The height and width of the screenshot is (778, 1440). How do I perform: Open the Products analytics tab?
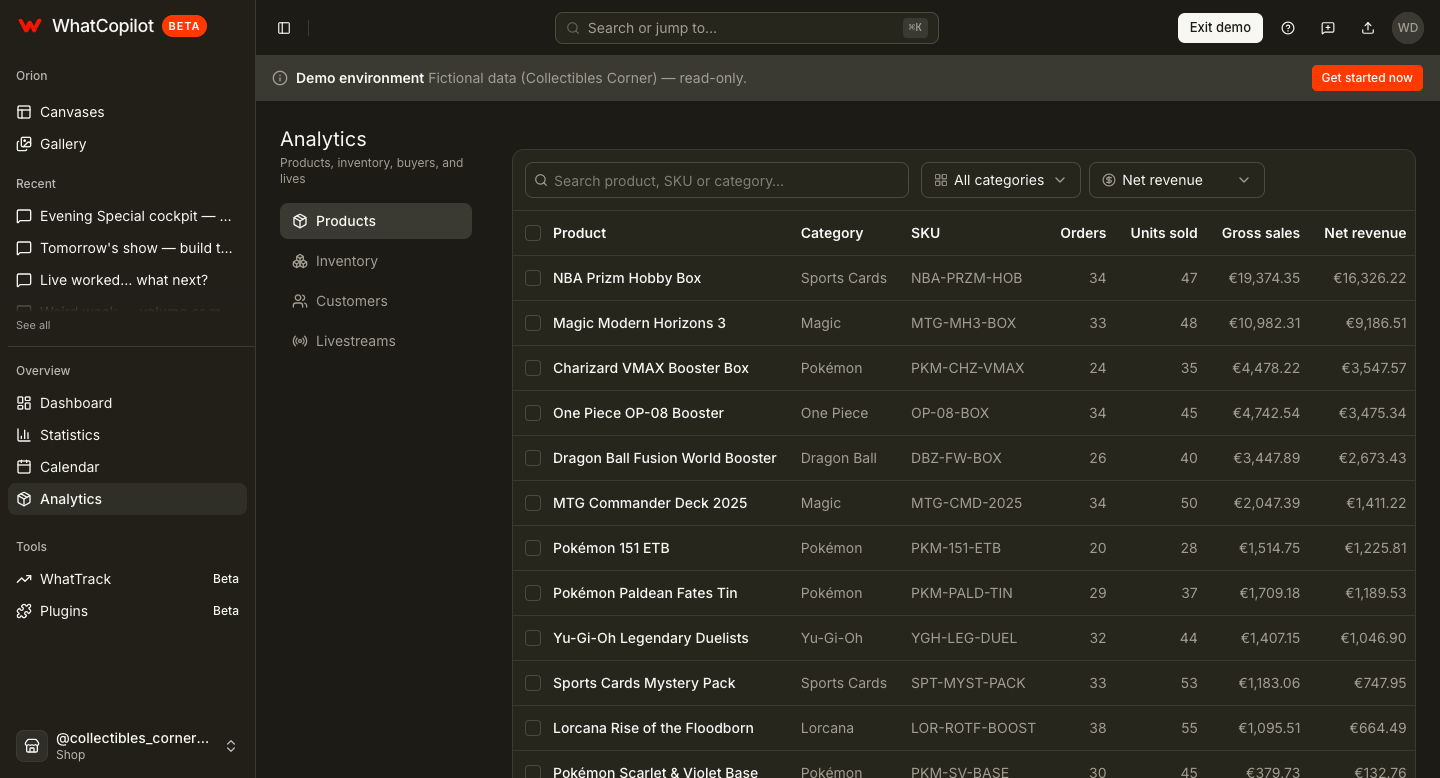coord(376,221)
